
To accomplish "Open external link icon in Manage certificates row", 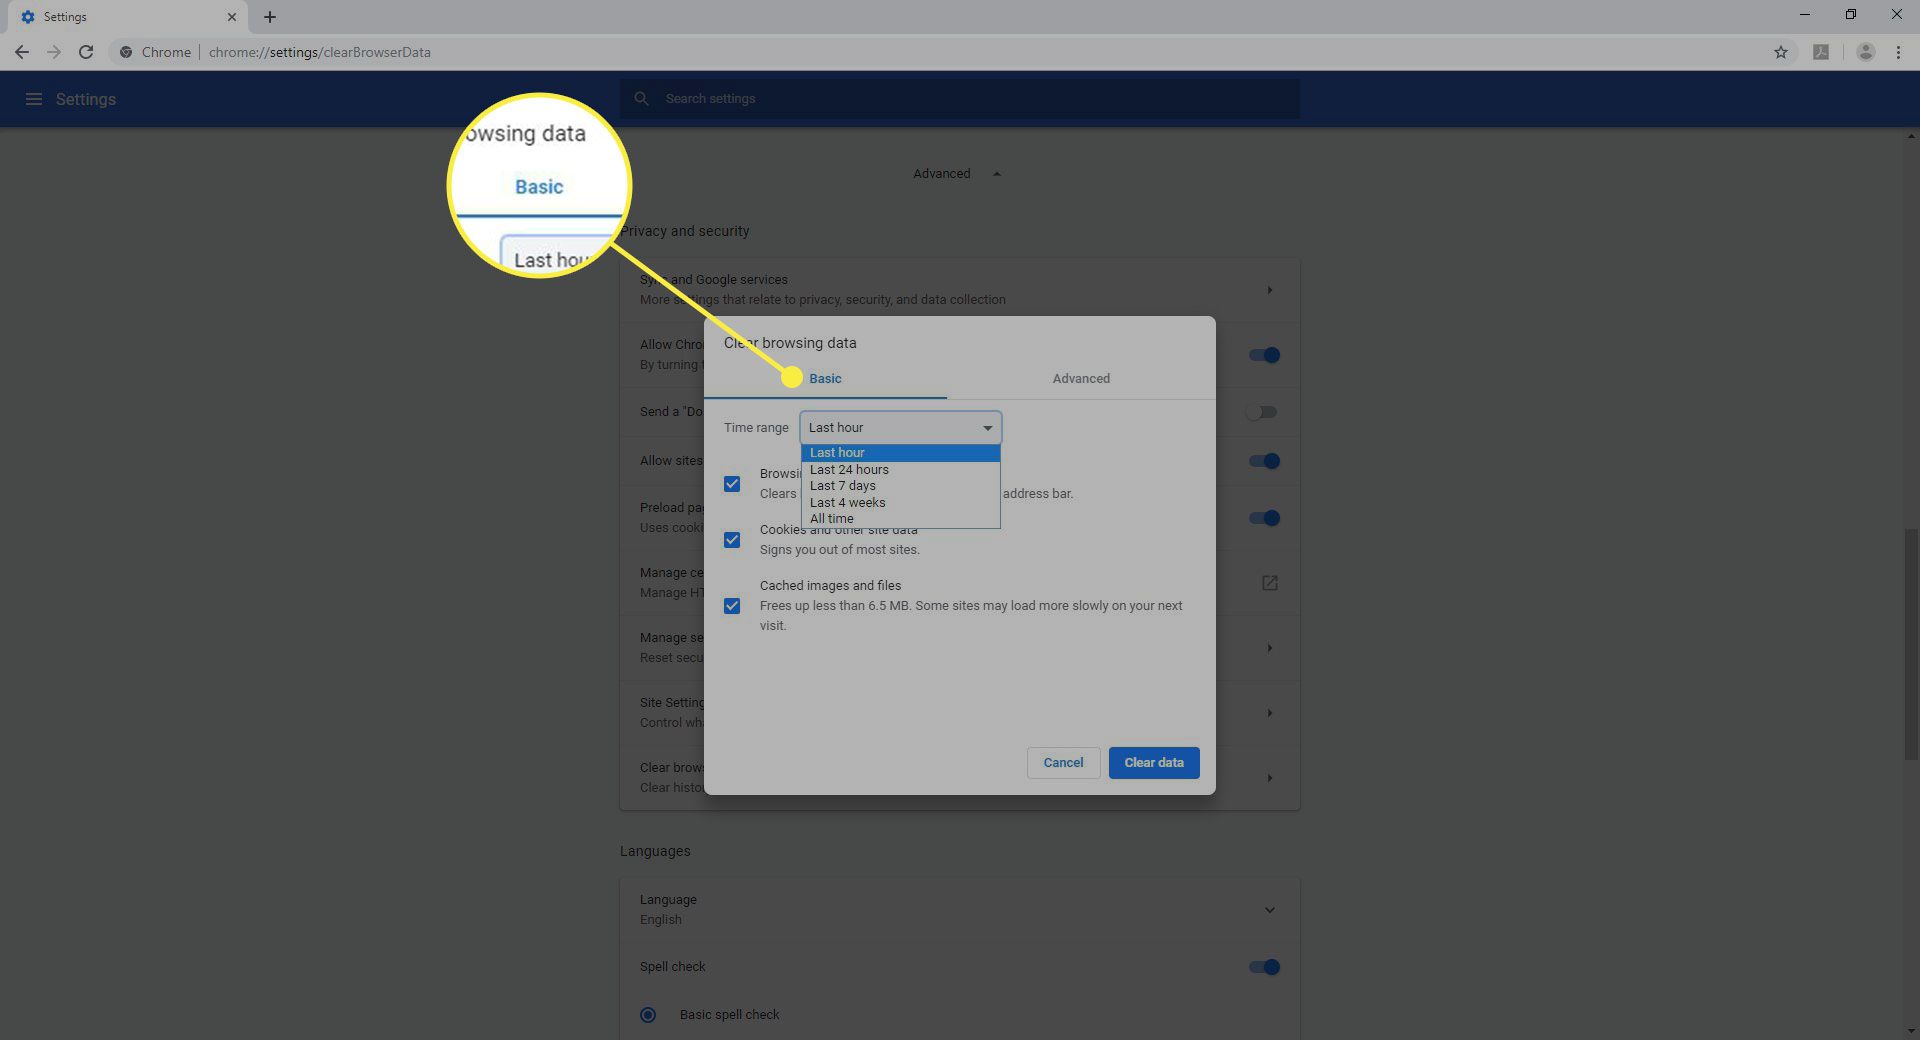I will click(x=1270, y=583).
